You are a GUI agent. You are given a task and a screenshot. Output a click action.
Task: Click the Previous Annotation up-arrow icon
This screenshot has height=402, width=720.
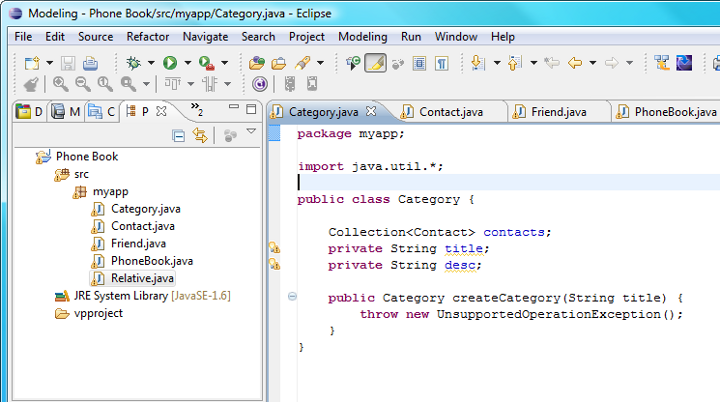click(515, 63)
